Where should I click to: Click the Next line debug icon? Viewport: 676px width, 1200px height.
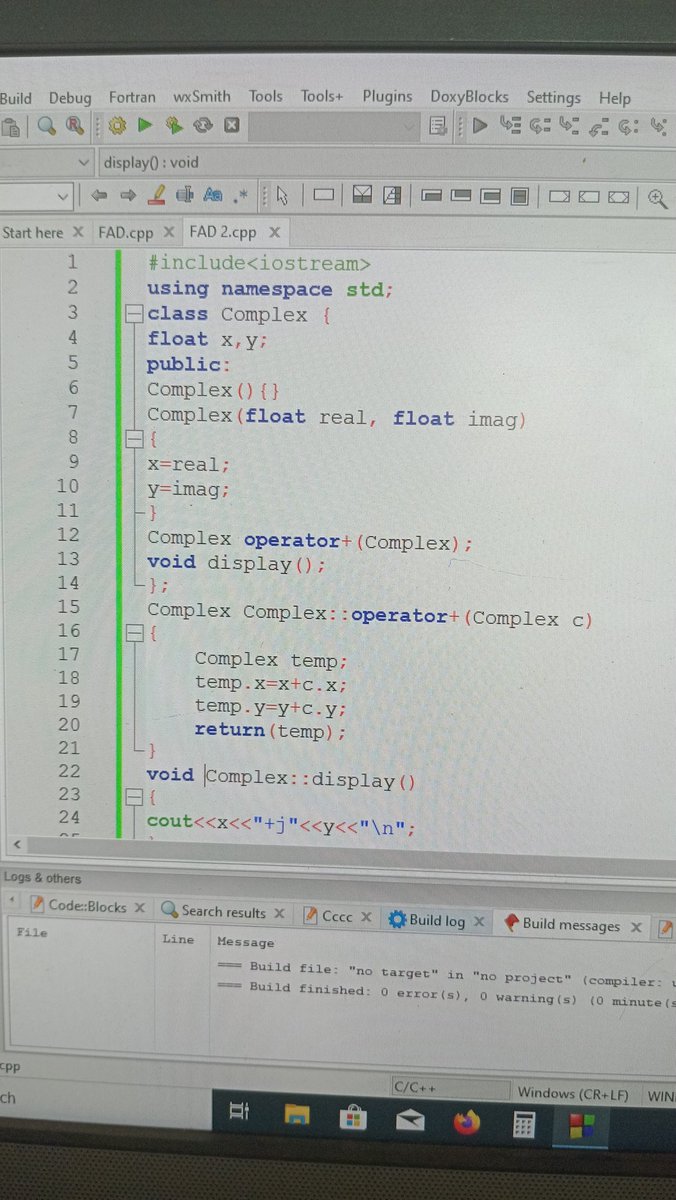(540, 126)
